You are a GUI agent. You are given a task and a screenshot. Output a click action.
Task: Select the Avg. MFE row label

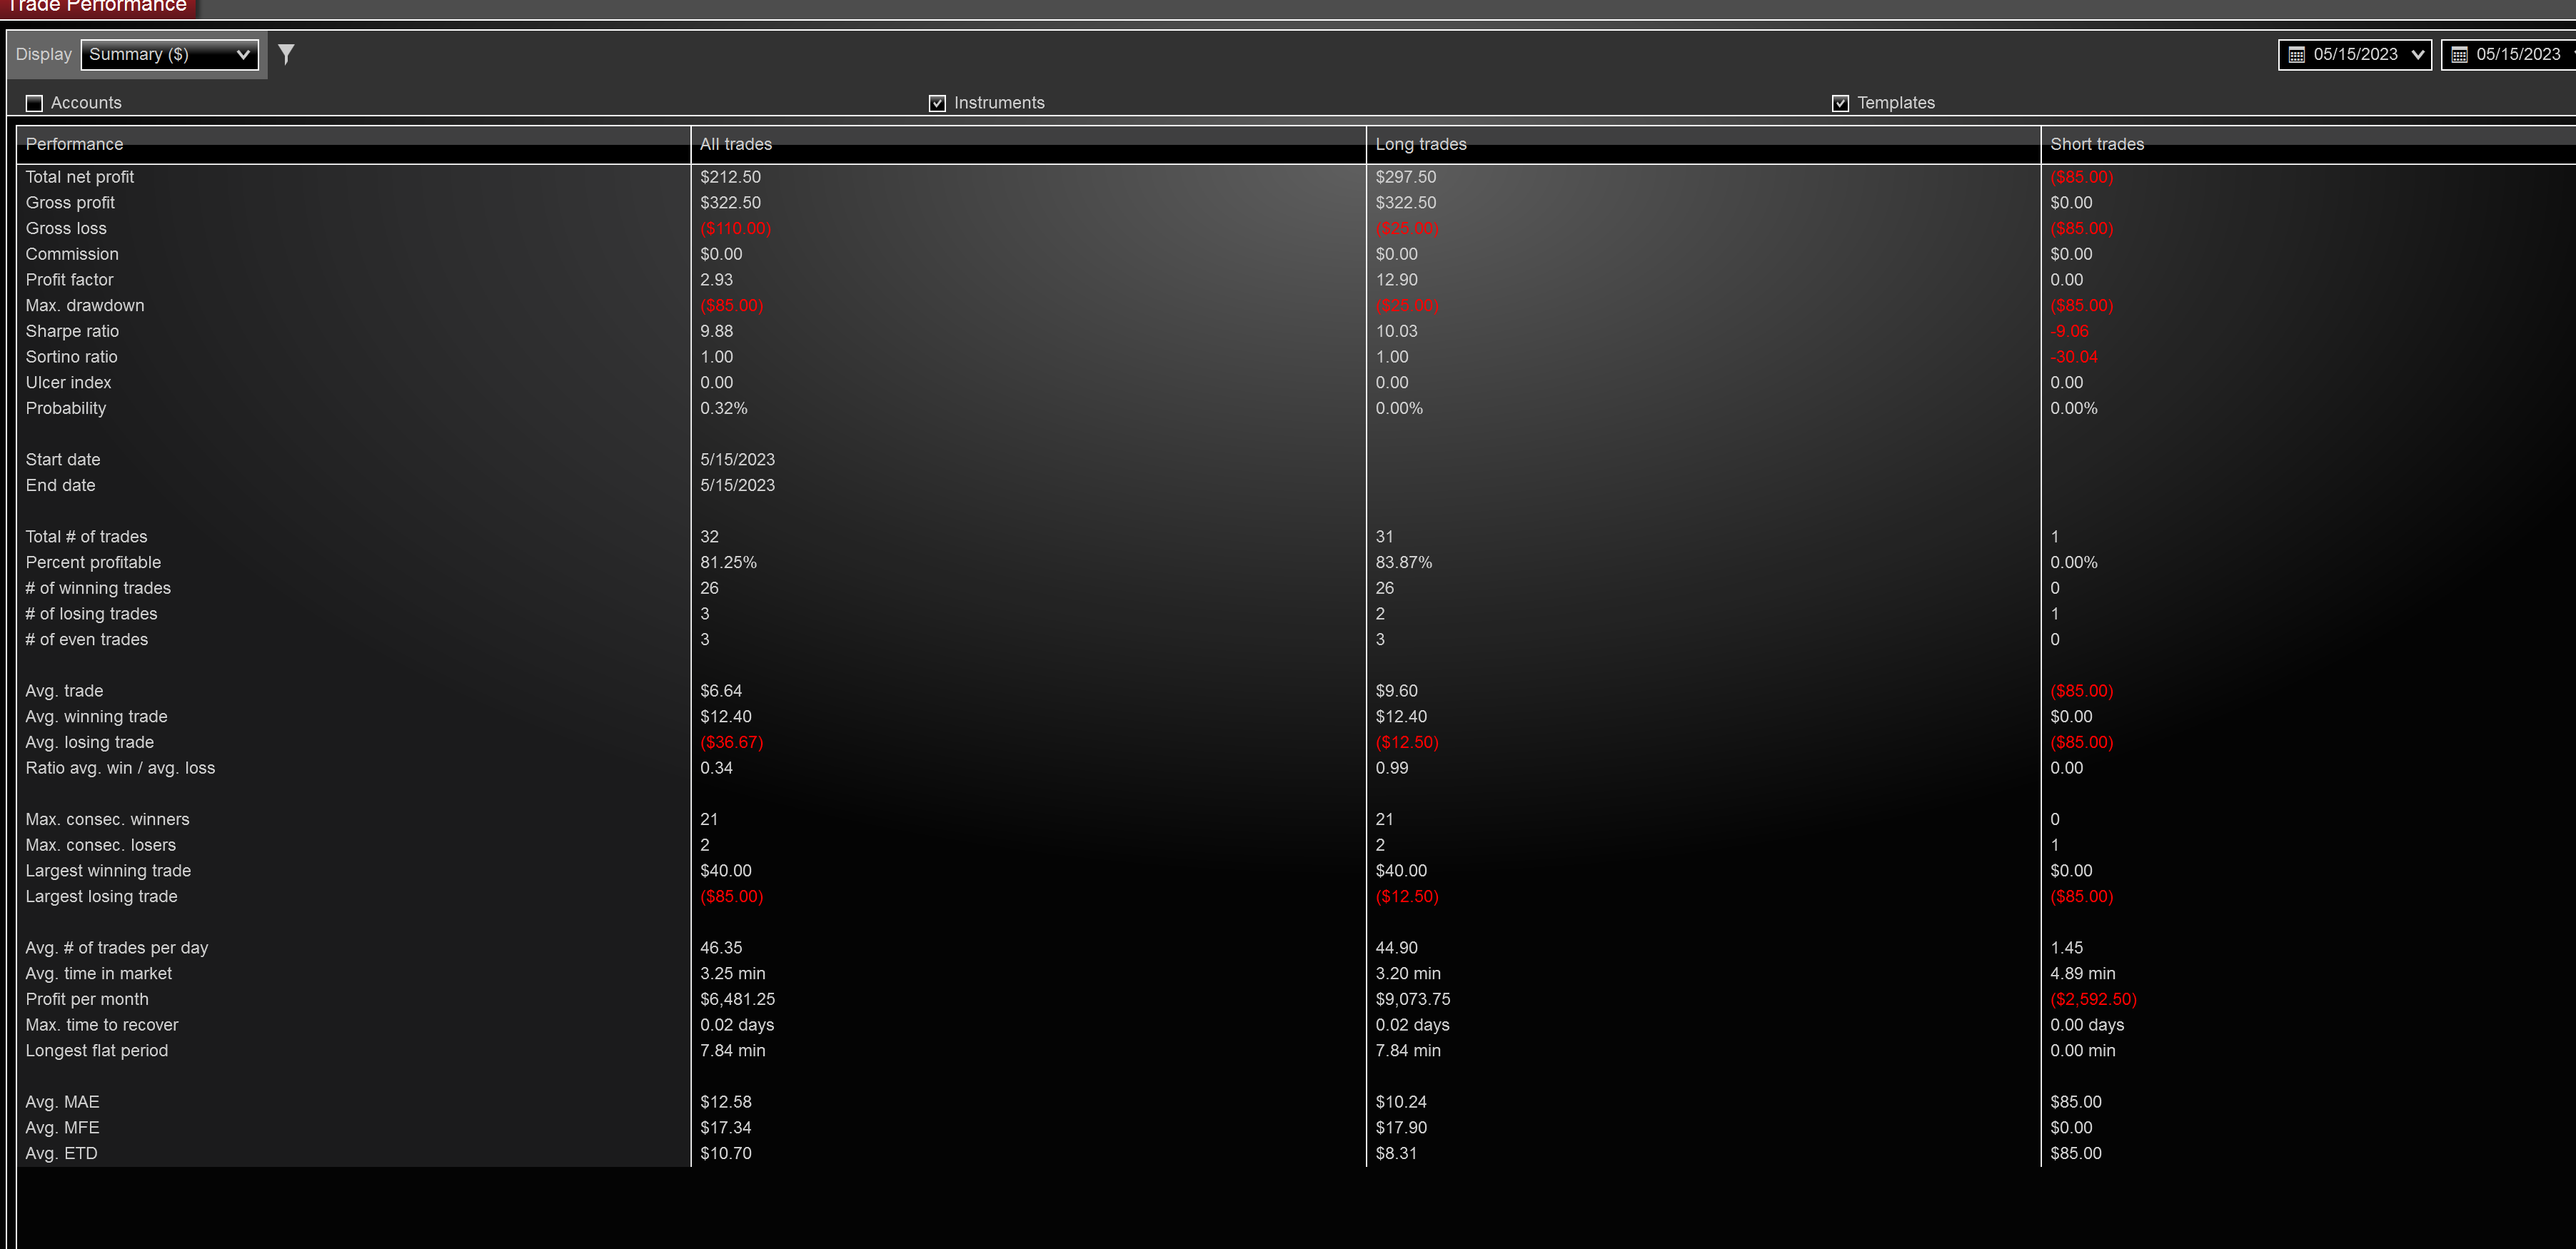coord(62,1128)
